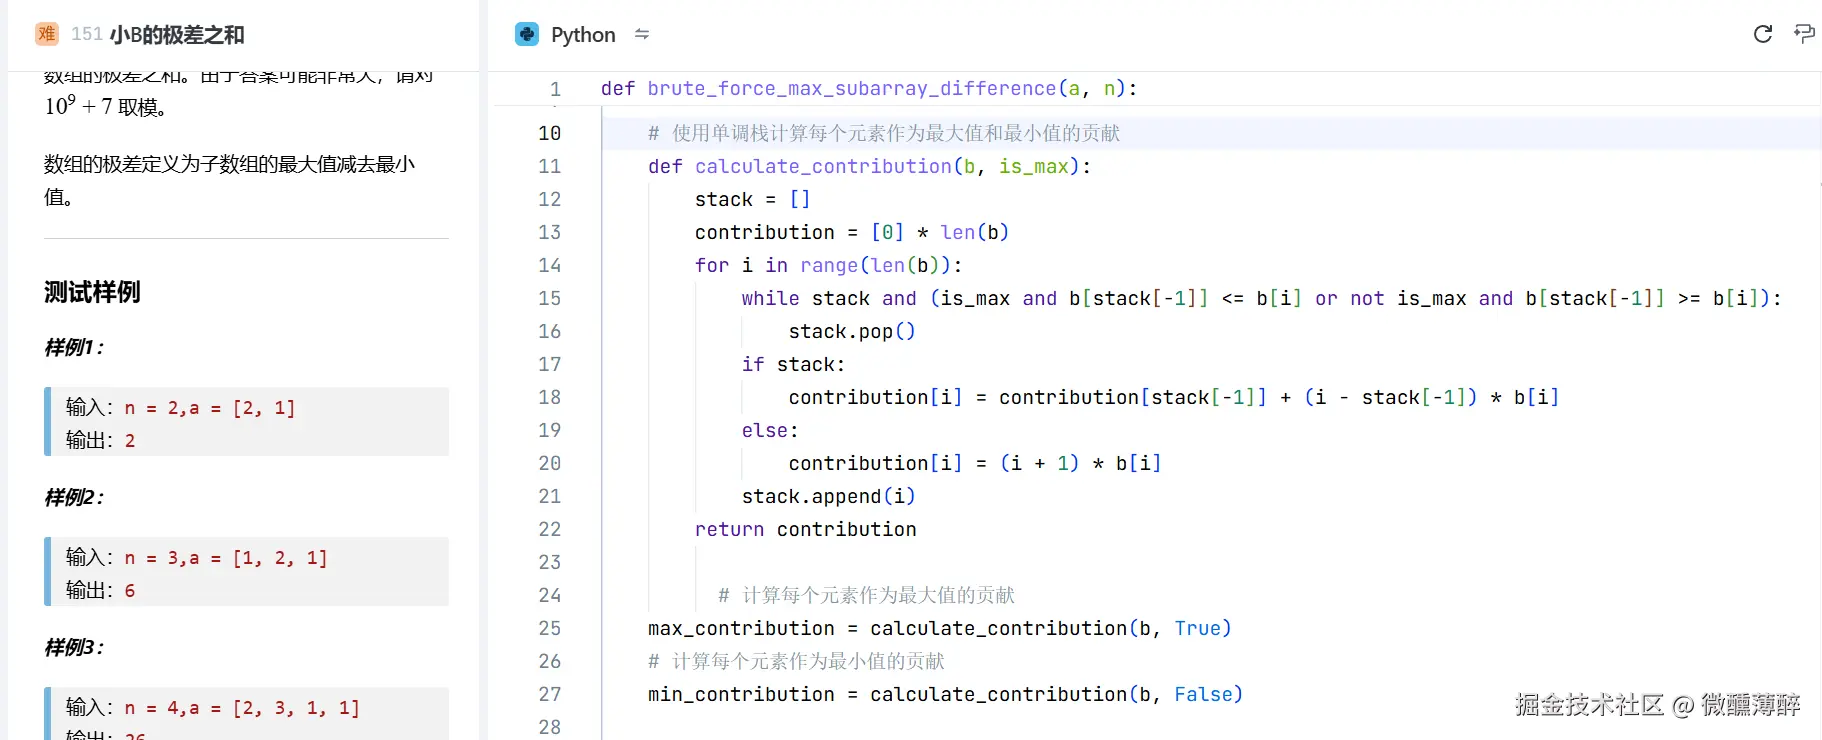Click if stack: on line 17

[793, 364]
